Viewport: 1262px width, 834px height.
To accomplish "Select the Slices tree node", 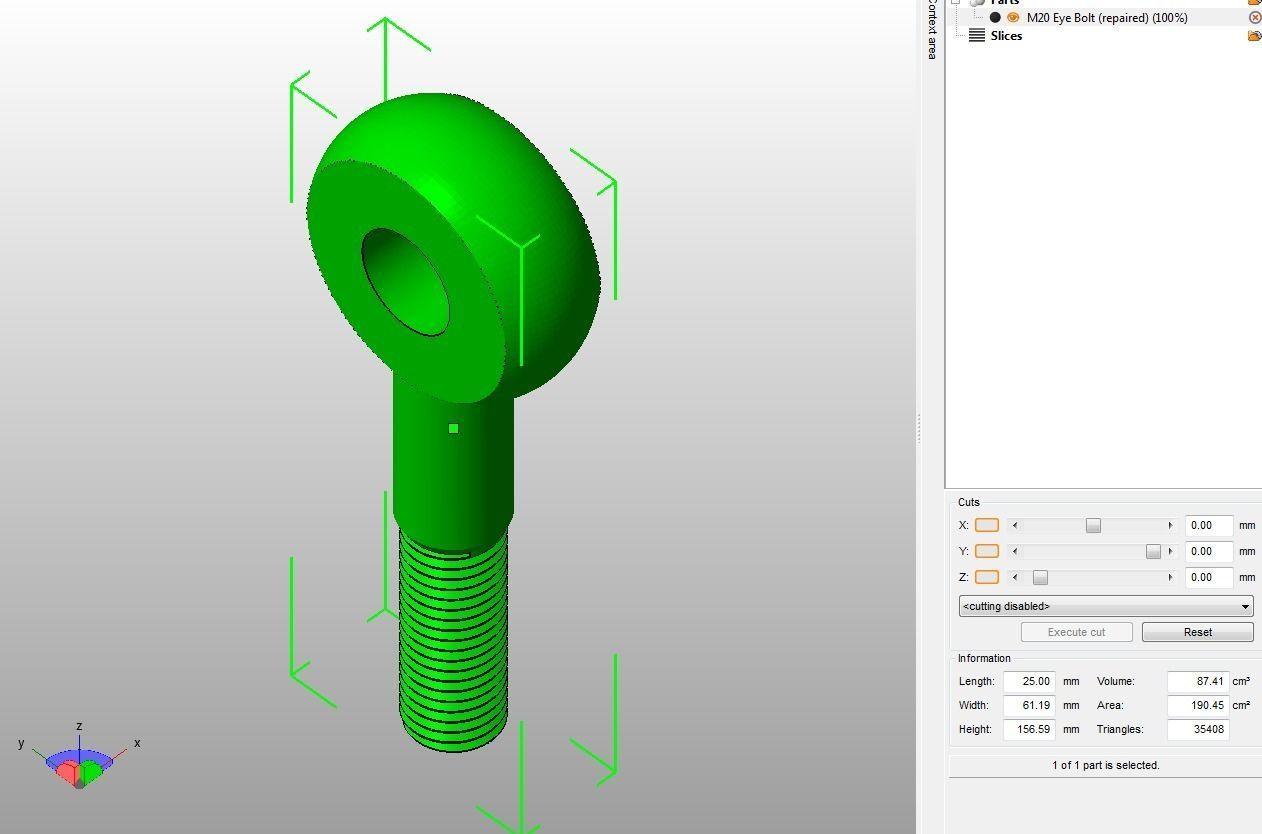I will [x=1006, y=36].
